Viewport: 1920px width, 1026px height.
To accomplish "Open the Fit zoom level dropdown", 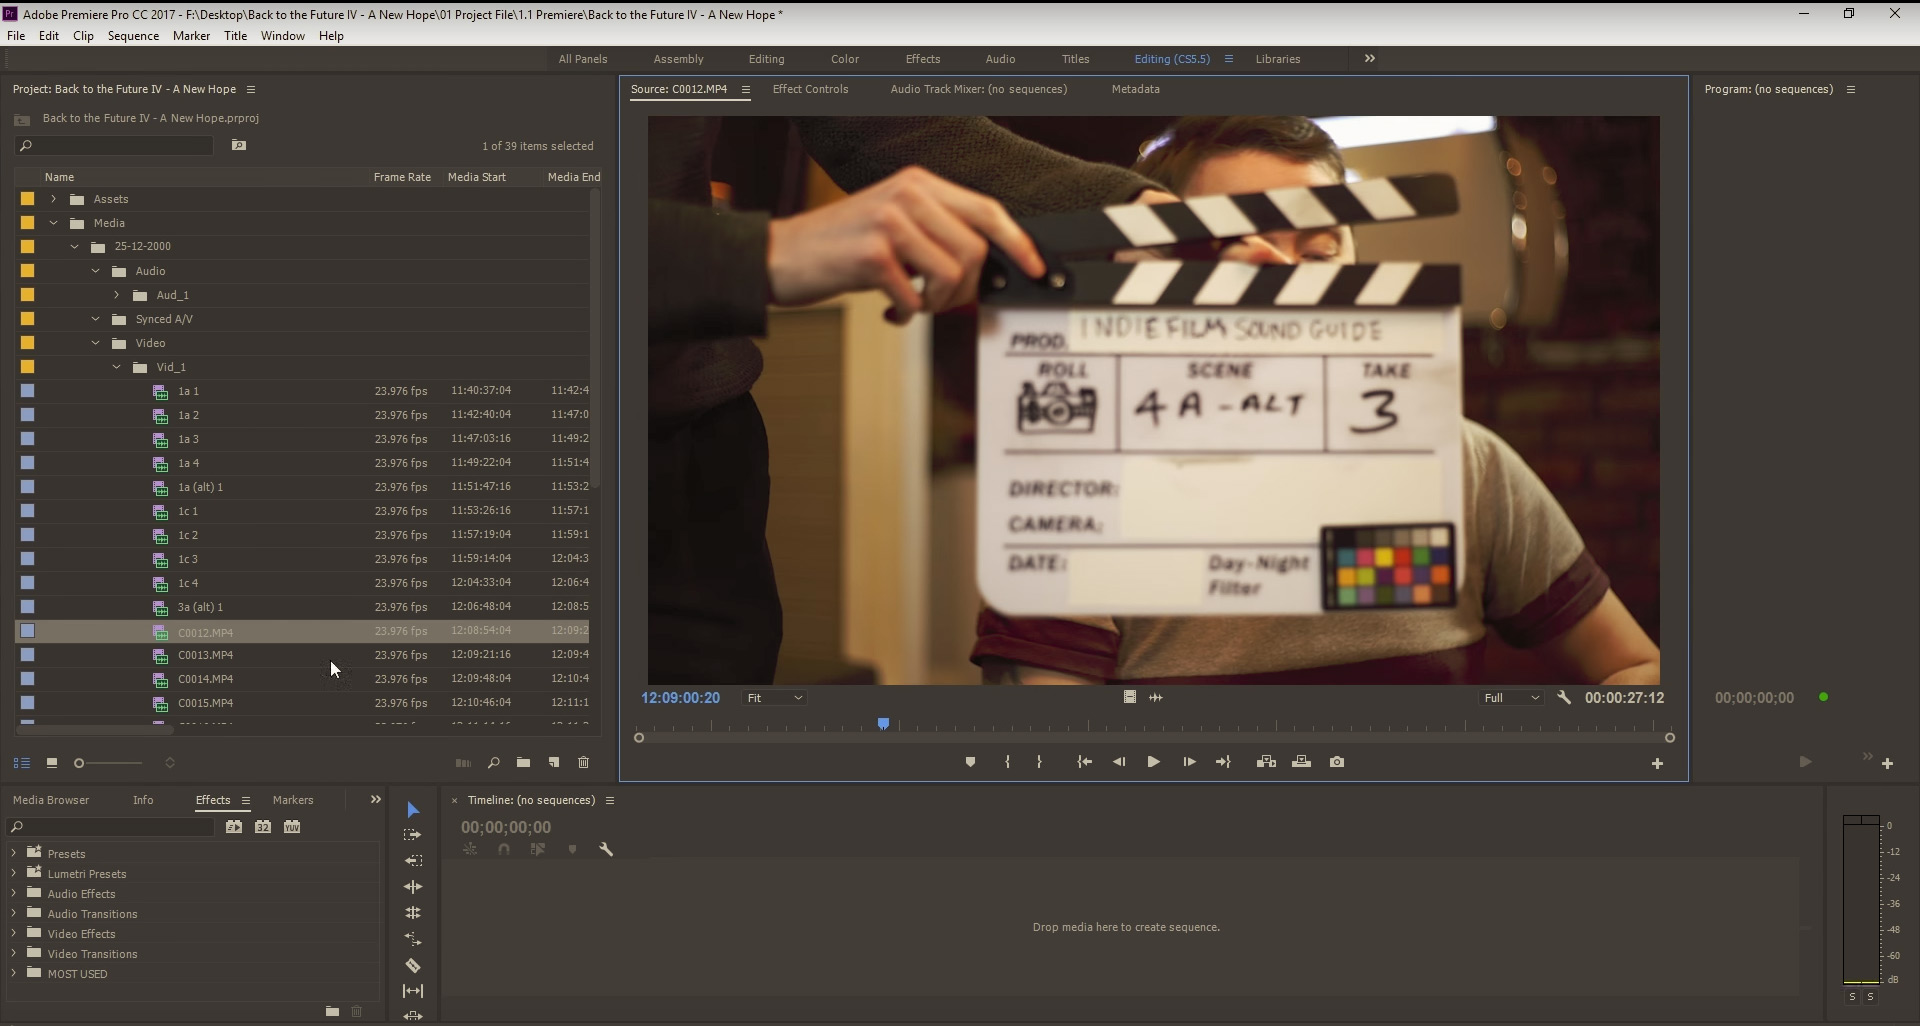I will (x=775, y=698).
